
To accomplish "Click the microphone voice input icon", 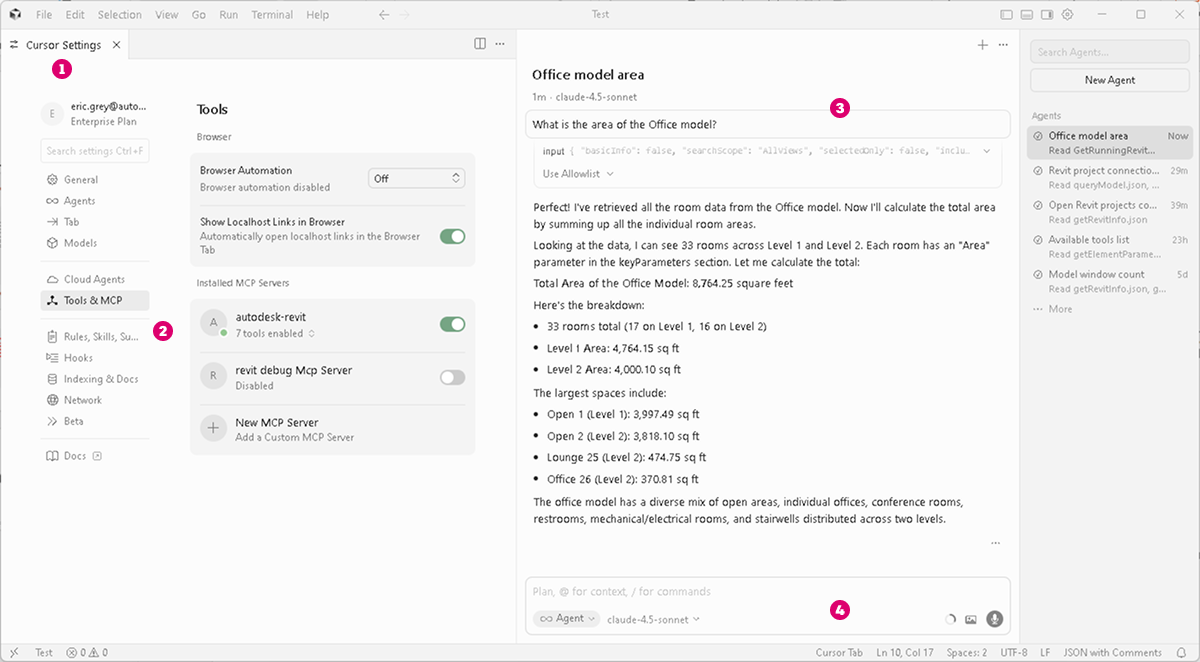I will (994, 619).
